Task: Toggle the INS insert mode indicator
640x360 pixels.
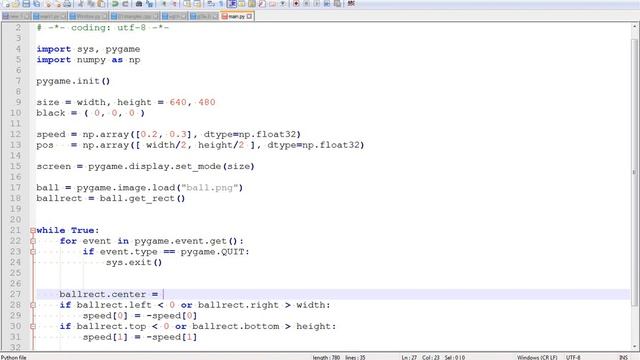Action: click(623, 358)
